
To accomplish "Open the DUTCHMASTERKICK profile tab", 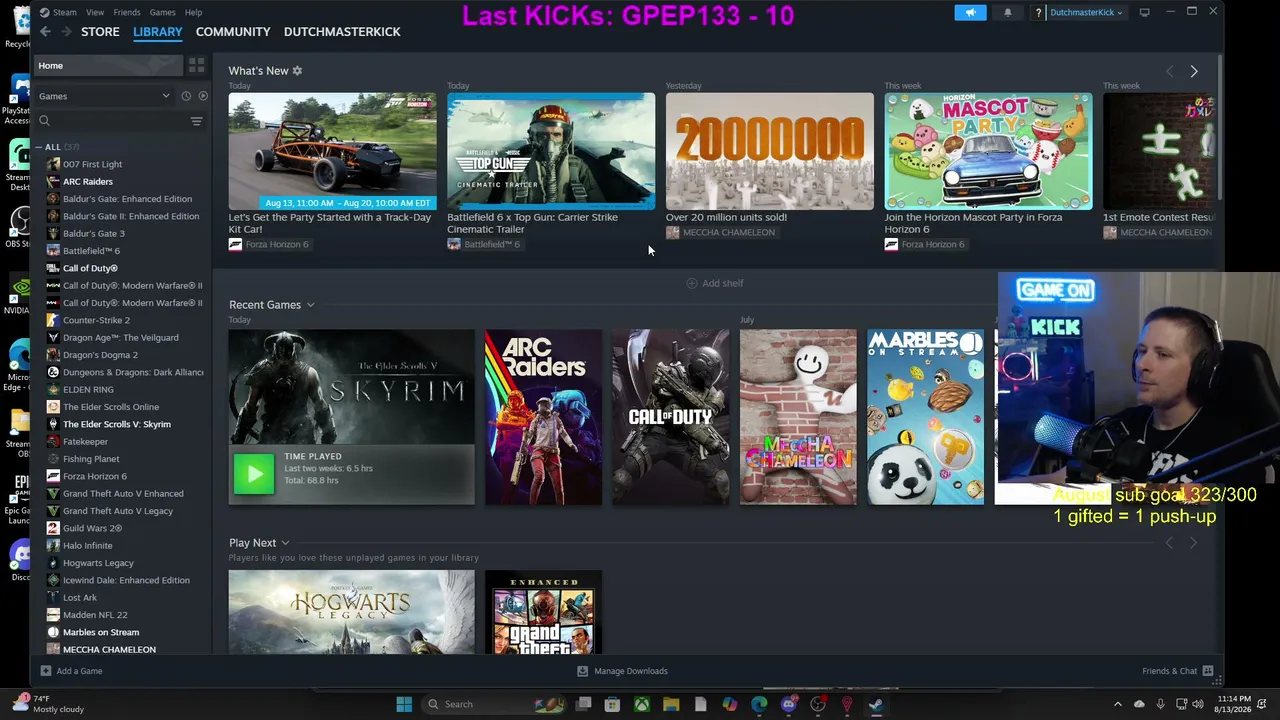I will (342, 32).
